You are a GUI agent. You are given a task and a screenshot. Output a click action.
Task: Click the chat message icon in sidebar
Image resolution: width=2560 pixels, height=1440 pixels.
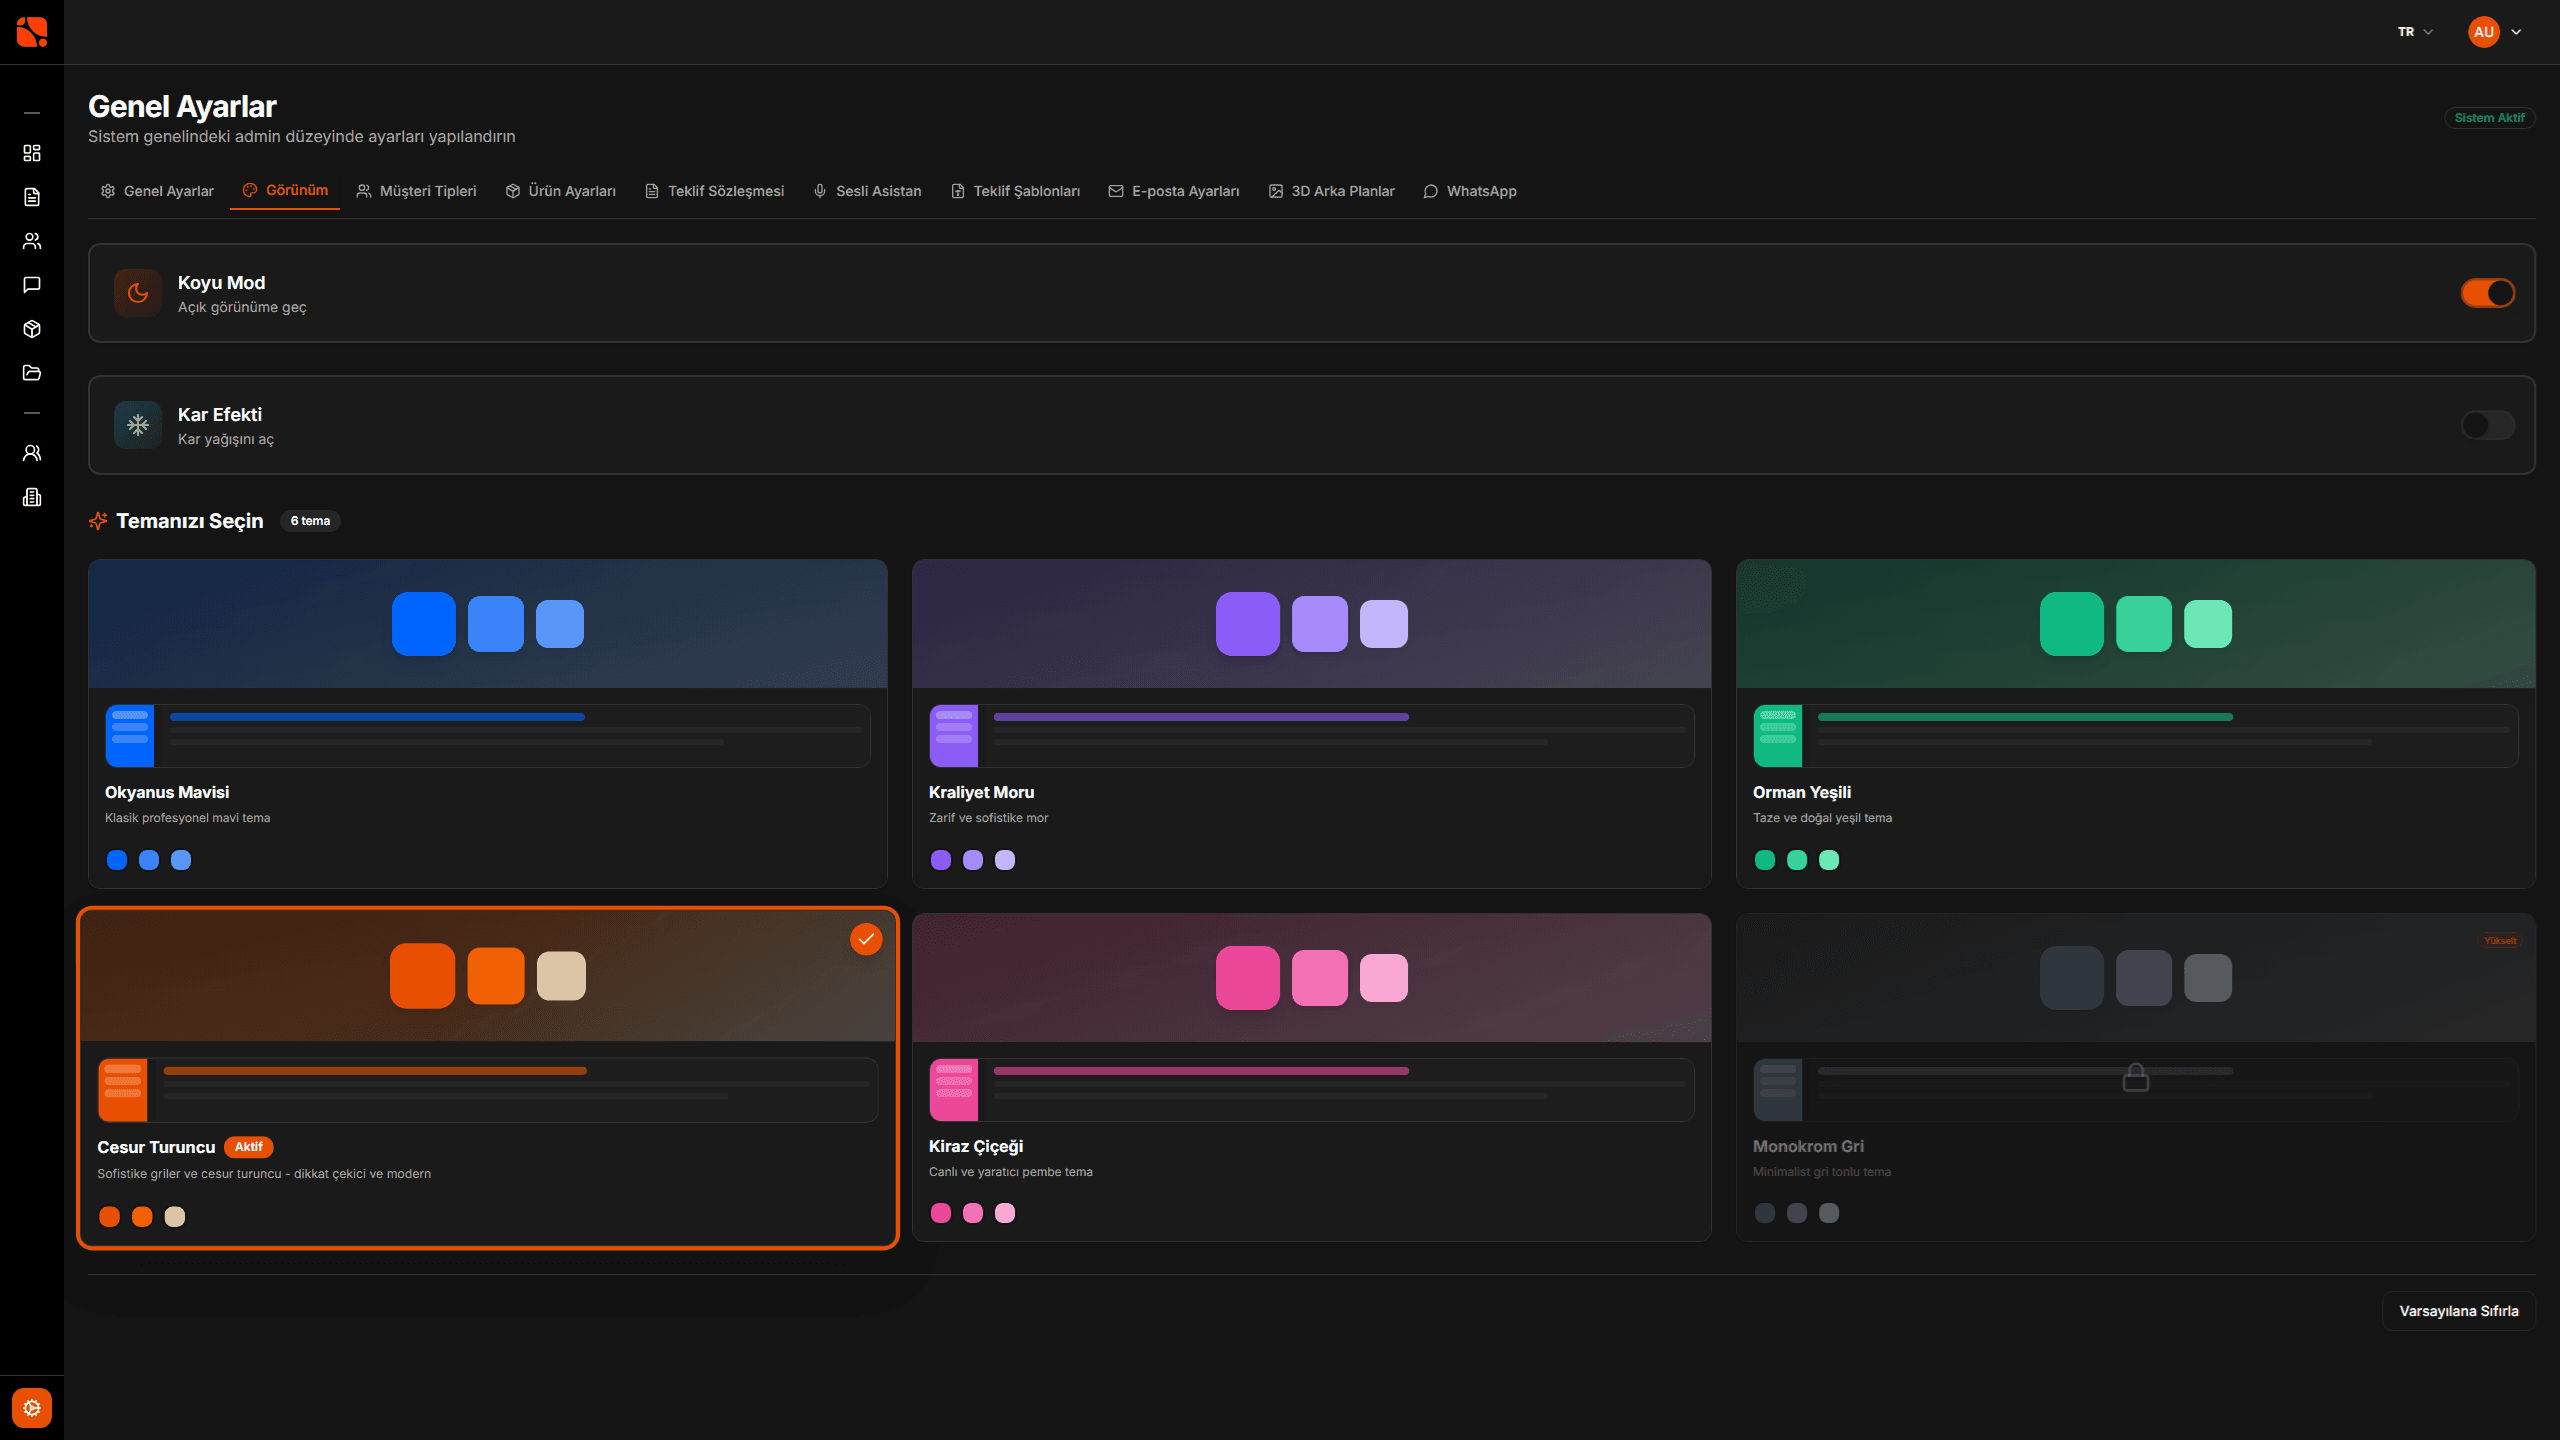pyautogui.click(x=32, y=285)
